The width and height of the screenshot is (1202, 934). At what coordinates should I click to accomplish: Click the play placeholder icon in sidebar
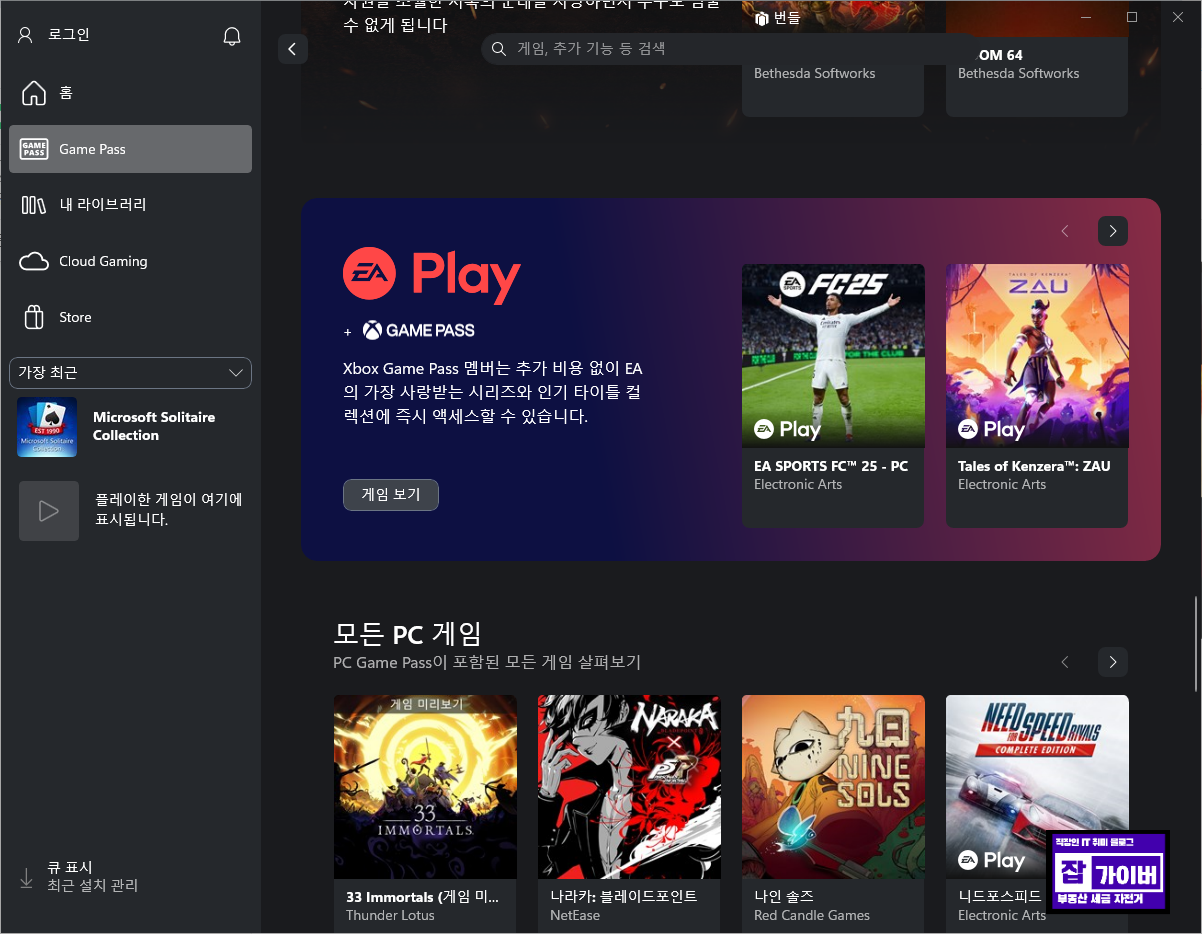(x=48, y=511)
